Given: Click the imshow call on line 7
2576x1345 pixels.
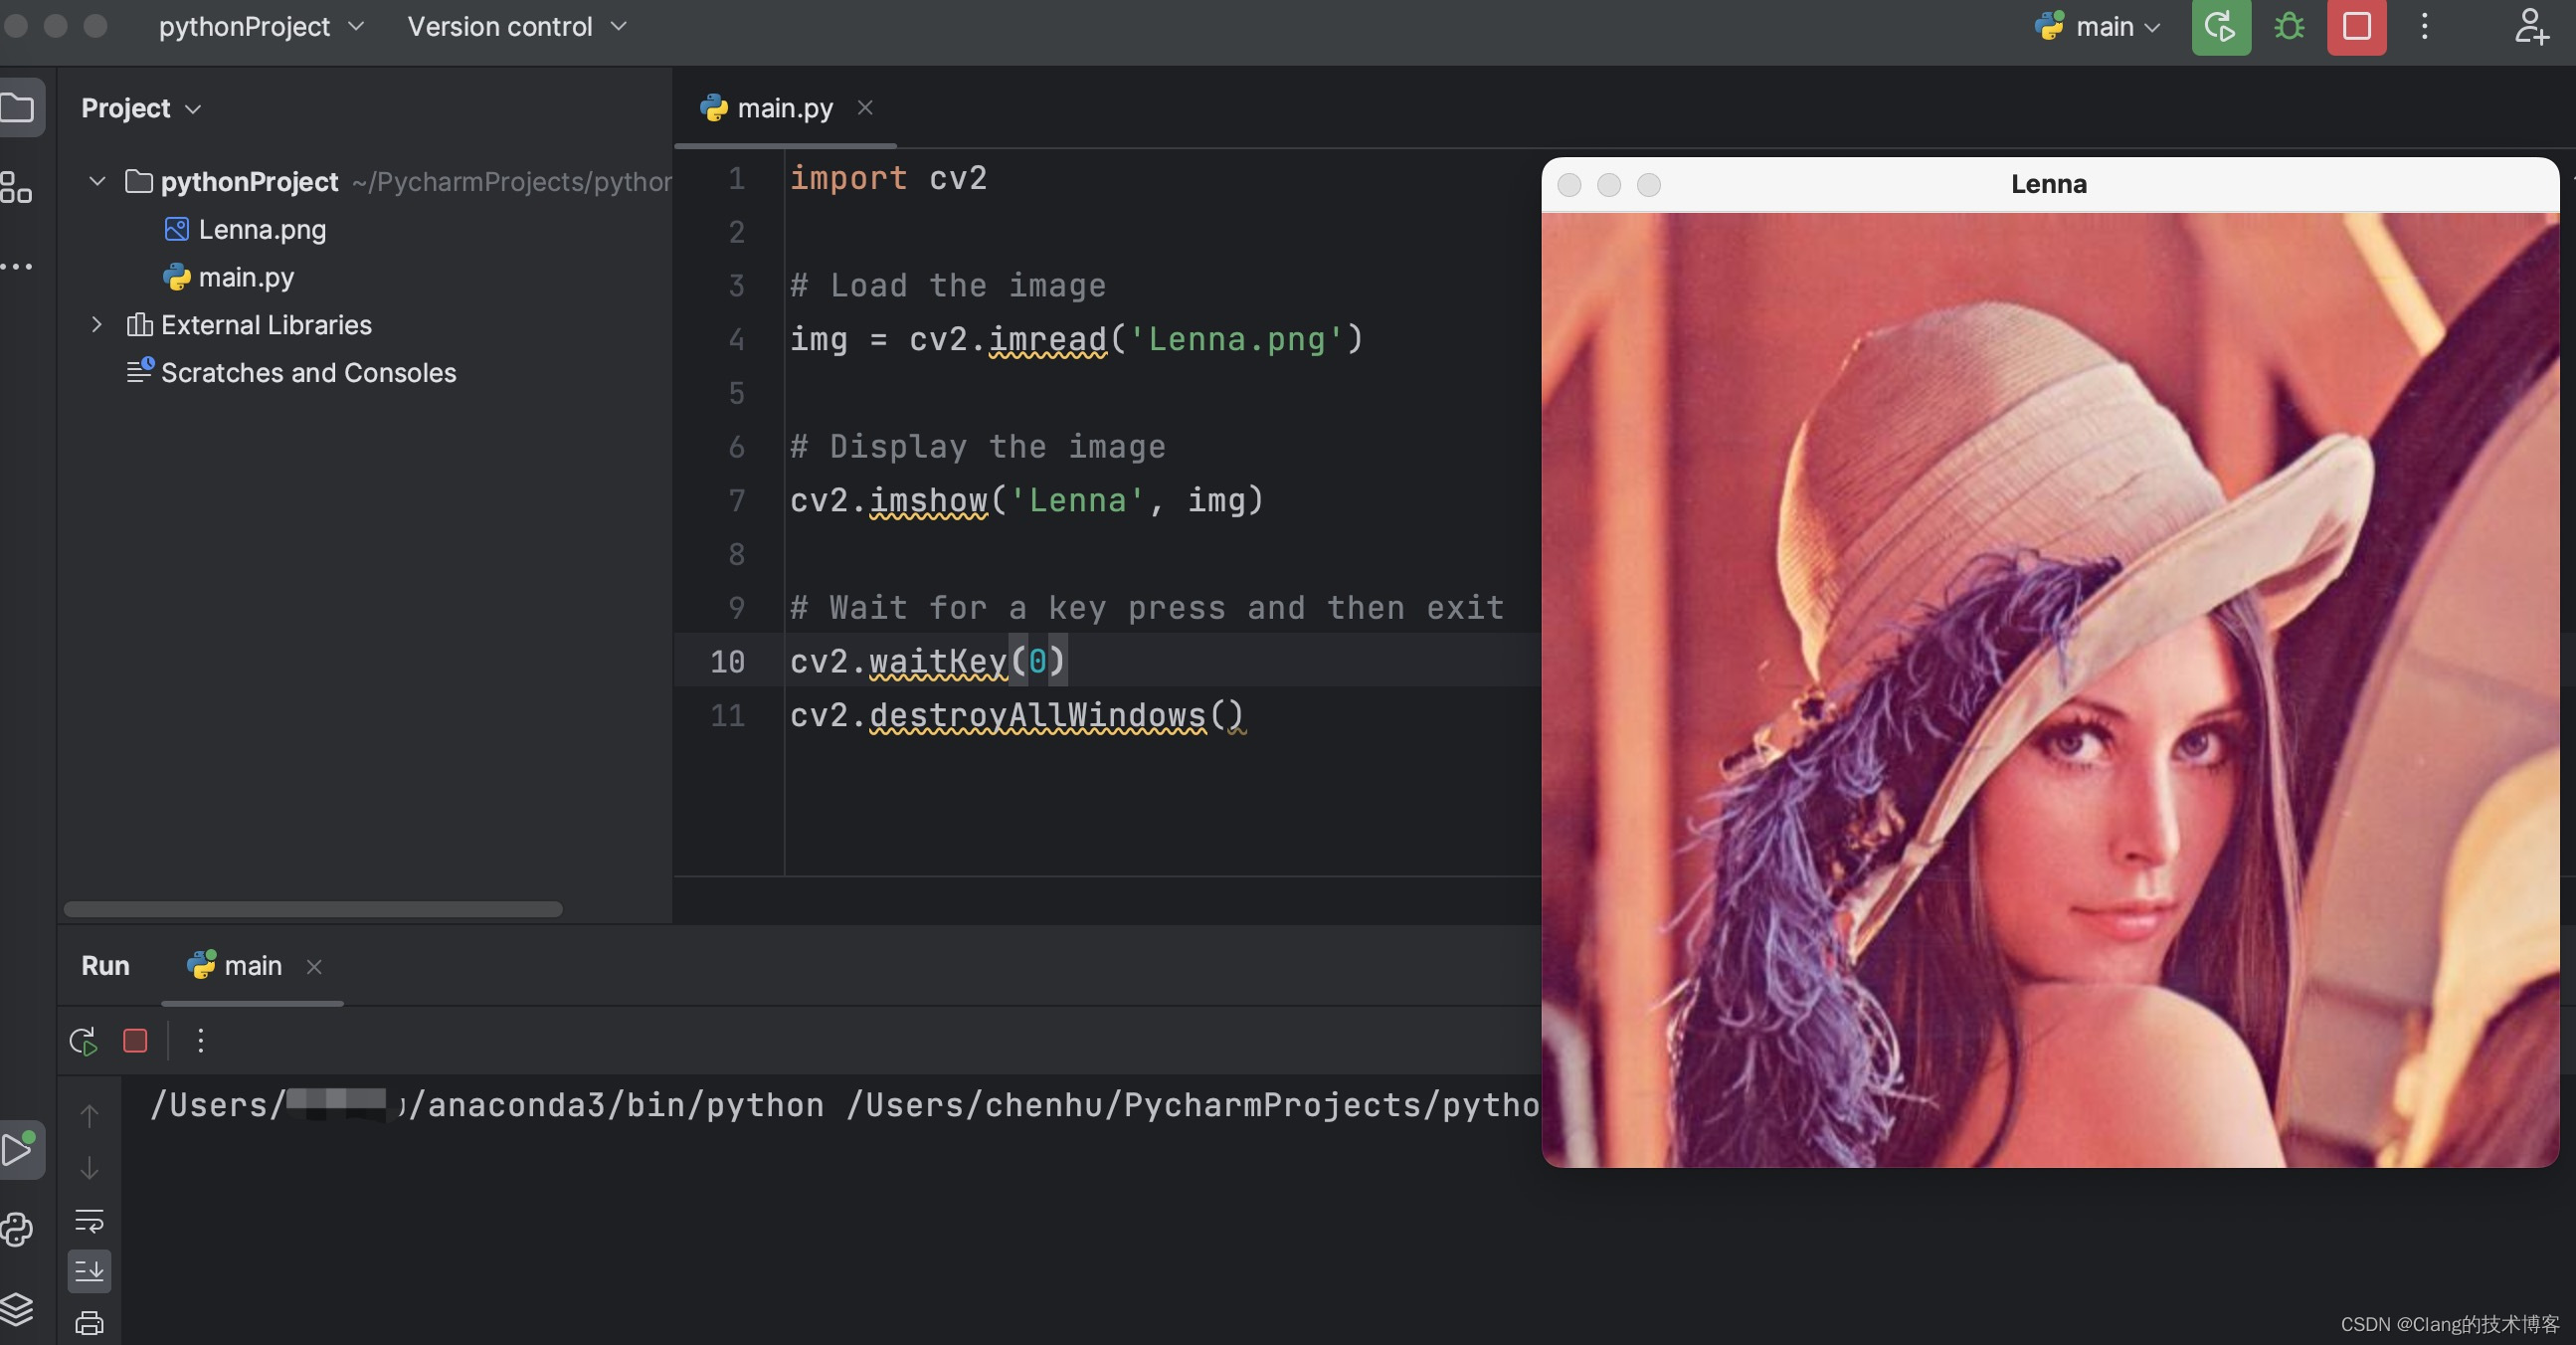Looking at the screenshot, I should coord(928,500).
